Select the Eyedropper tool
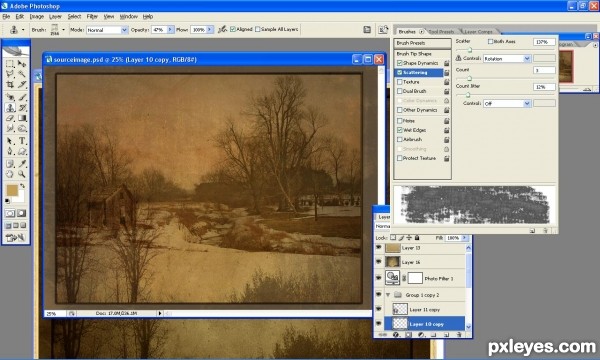 pyautogui.click(x=22, y=164)
